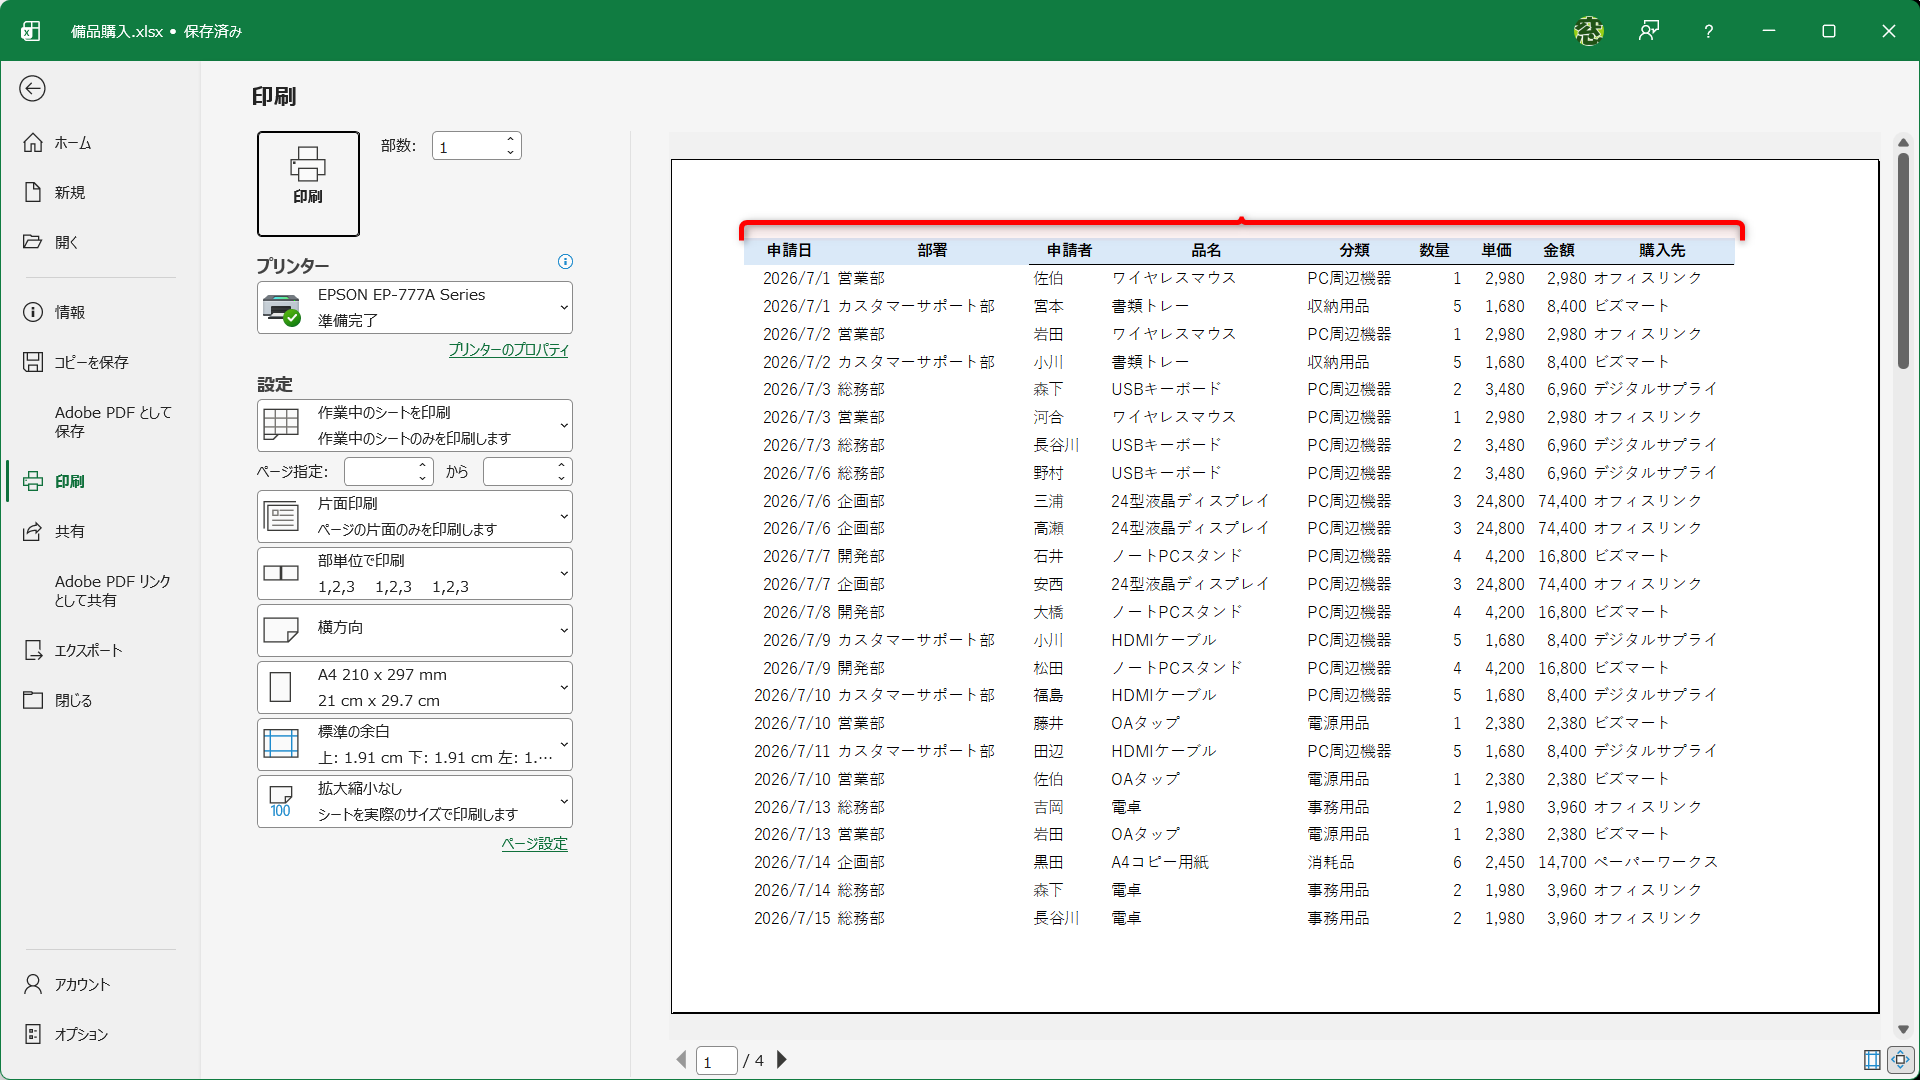
Task: Click the A4コピー用紙 entry in preview
Action: click(x=1160, y=862)
